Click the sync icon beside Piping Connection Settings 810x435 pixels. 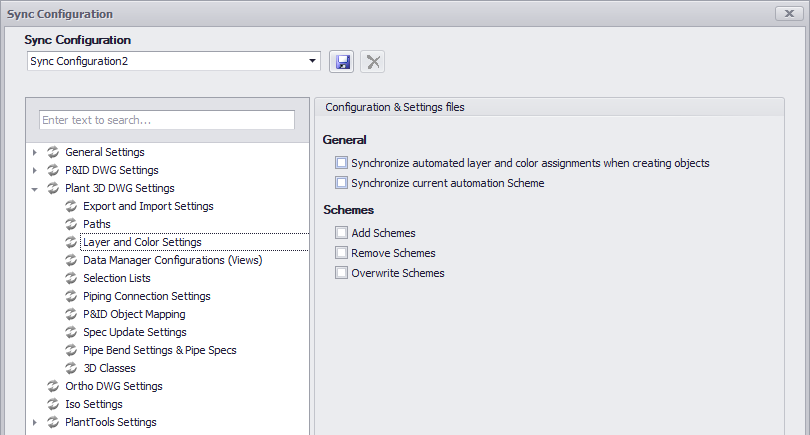pos(71,296)
